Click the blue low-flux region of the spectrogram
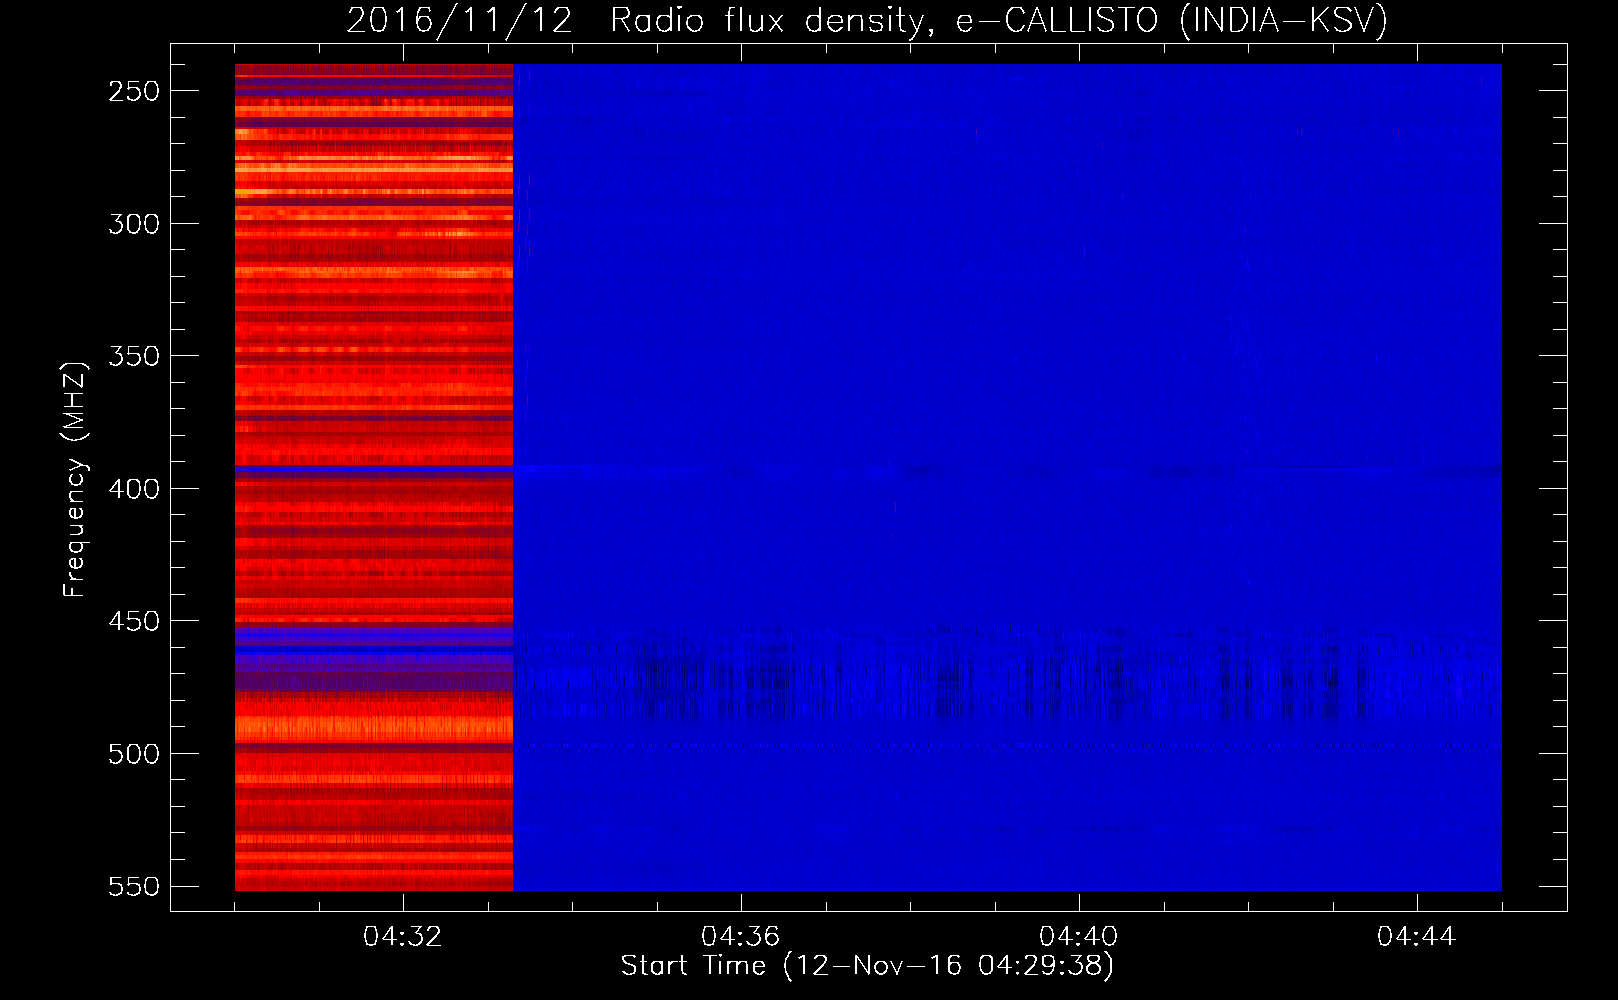The height and width of the screenshot is (1000, 1618). pos(1007,477)
